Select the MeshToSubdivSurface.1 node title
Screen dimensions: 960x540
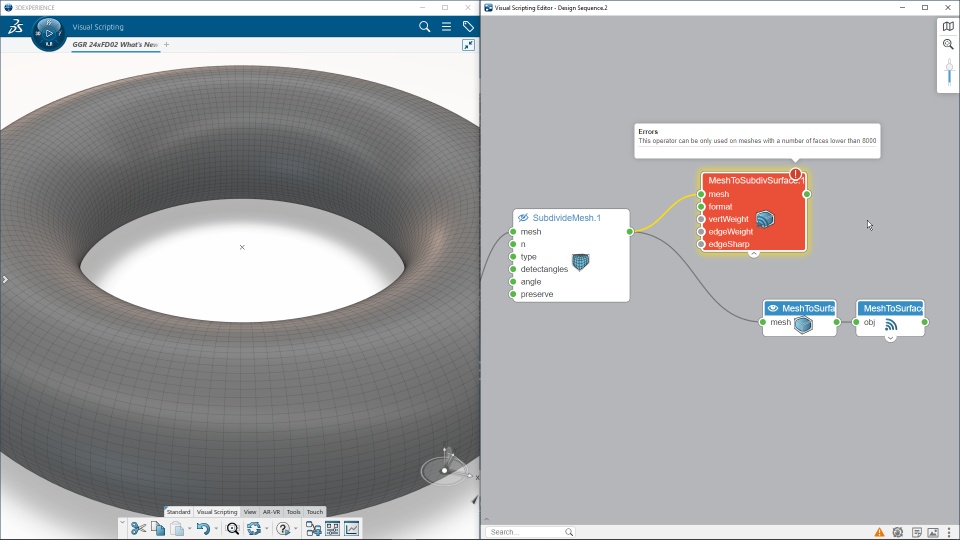coord(755,180)
